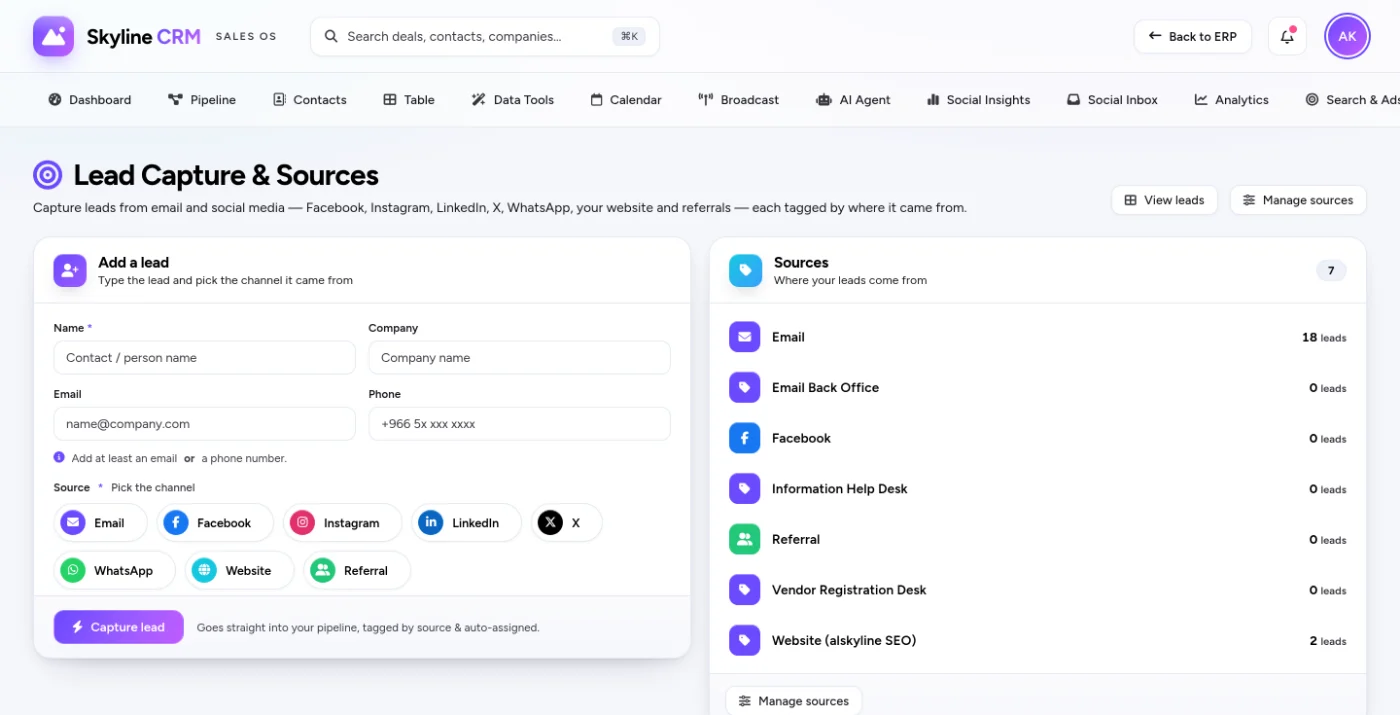The image size is (1400, 715).
Task: Switch to the Analytics tab
Action: click(x=1232, y=100)
